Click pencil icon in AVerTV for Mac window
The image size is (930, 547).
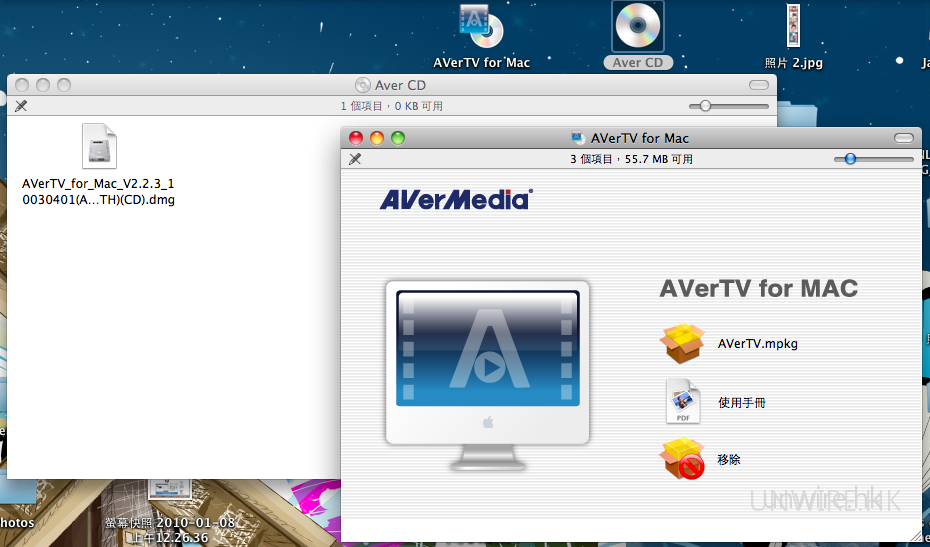tap(354, 159)
